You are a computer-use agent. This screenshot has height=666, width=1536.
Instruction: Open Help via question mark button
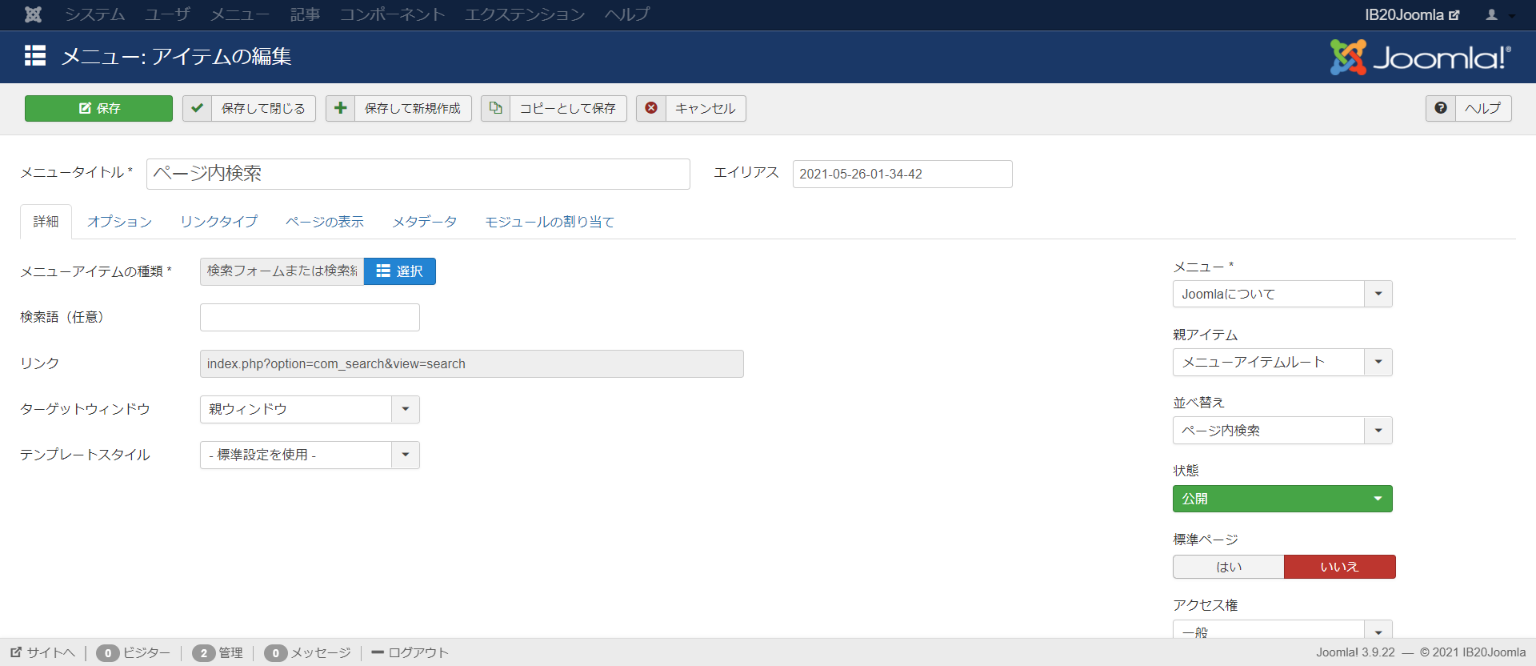tap(1468, 108)
